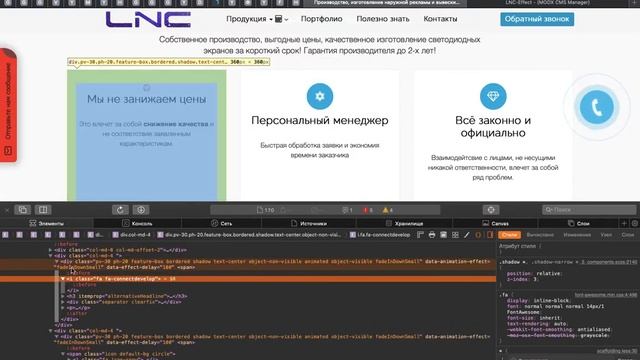Viewport: 640px width, 360px height.
Task: Expand the div separator clearfix node
Action: (x=63, y=302)
